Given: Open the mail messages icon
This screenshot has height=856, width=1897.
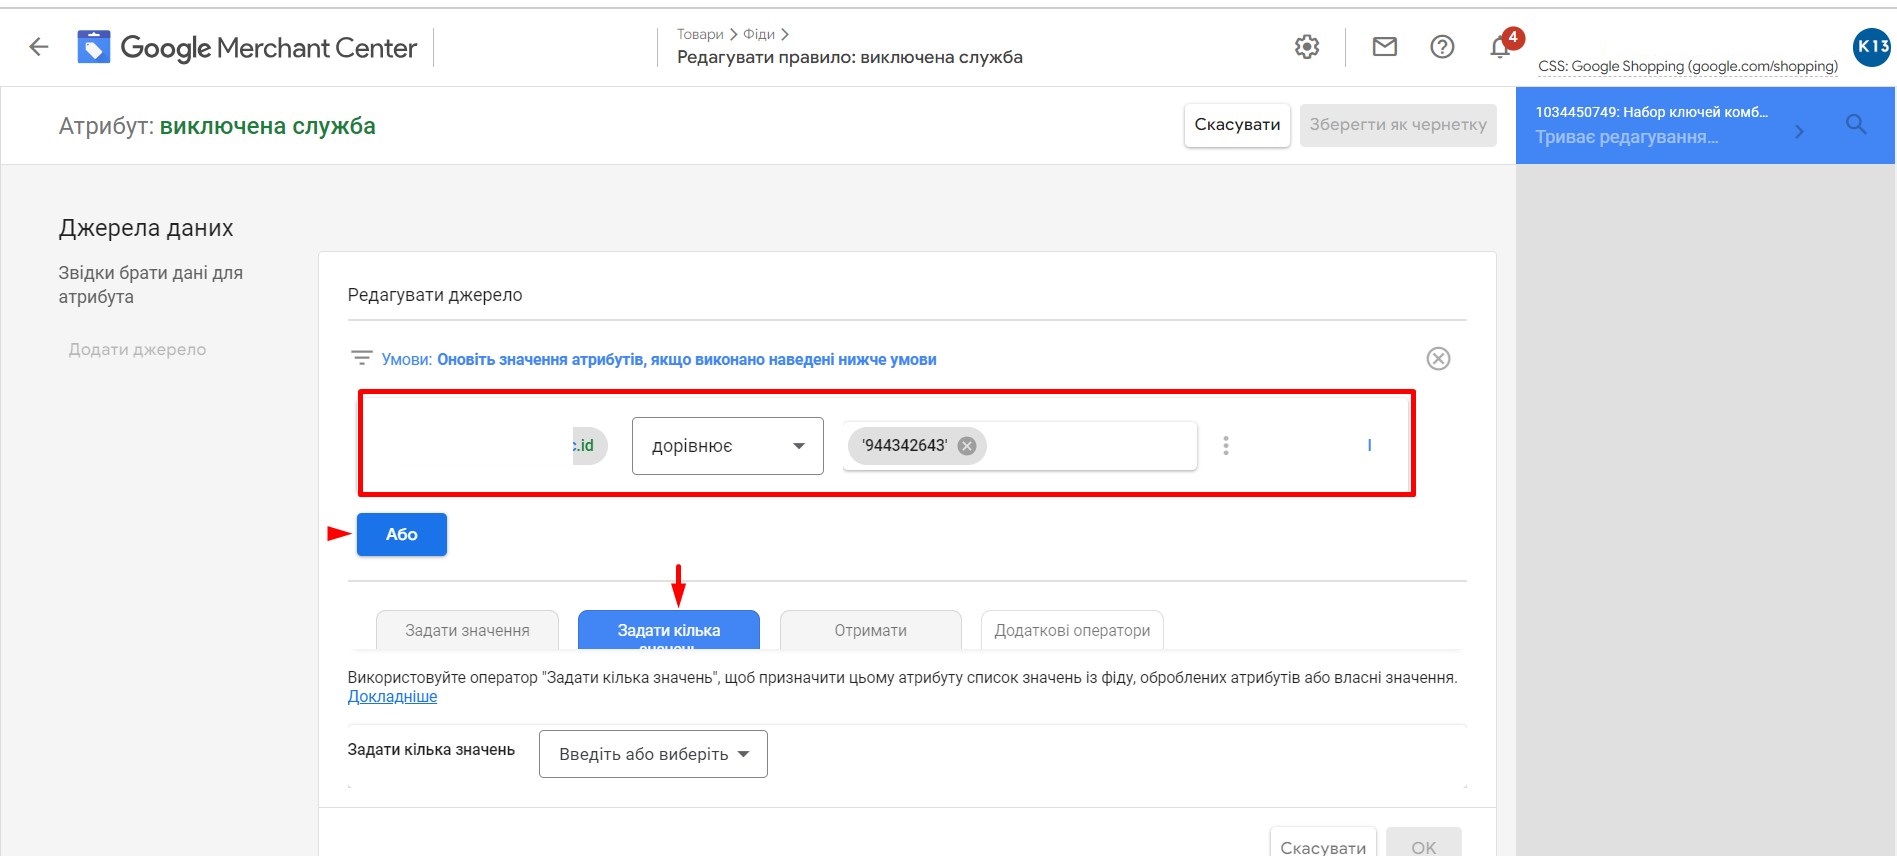Looking at the screenshot, I should coord(1385,46).
